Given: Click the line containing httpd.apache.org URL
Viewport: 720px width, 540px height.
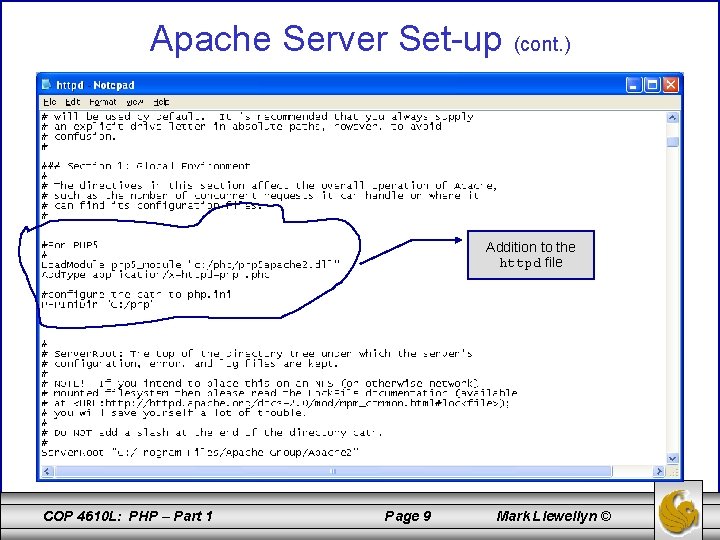Looking at the screenshot, I should (276, 403).
